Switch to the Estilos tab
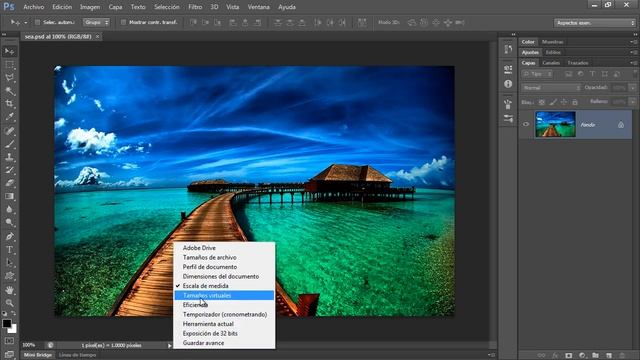 coord(553,52)
